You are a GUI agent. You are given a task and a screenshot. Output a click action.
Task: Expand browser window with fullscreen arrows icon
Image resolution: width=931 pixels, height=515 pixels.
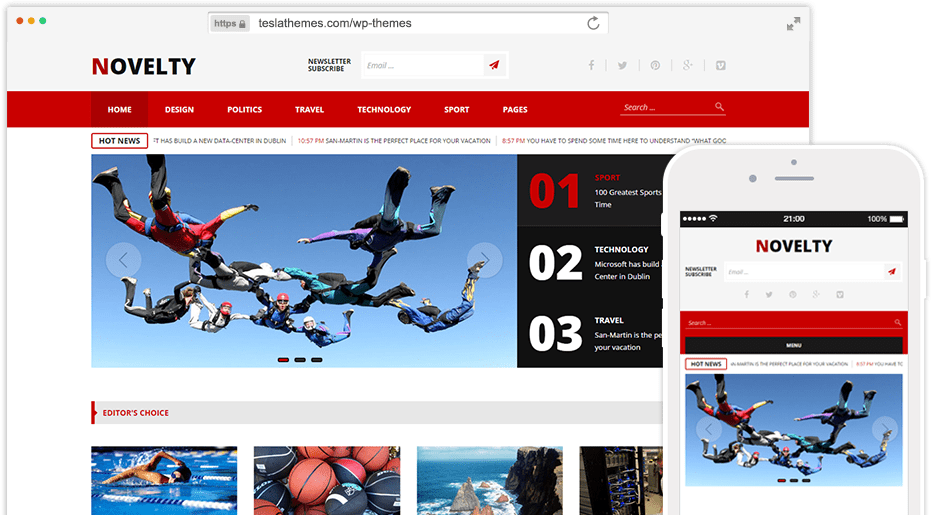(793, 24)
